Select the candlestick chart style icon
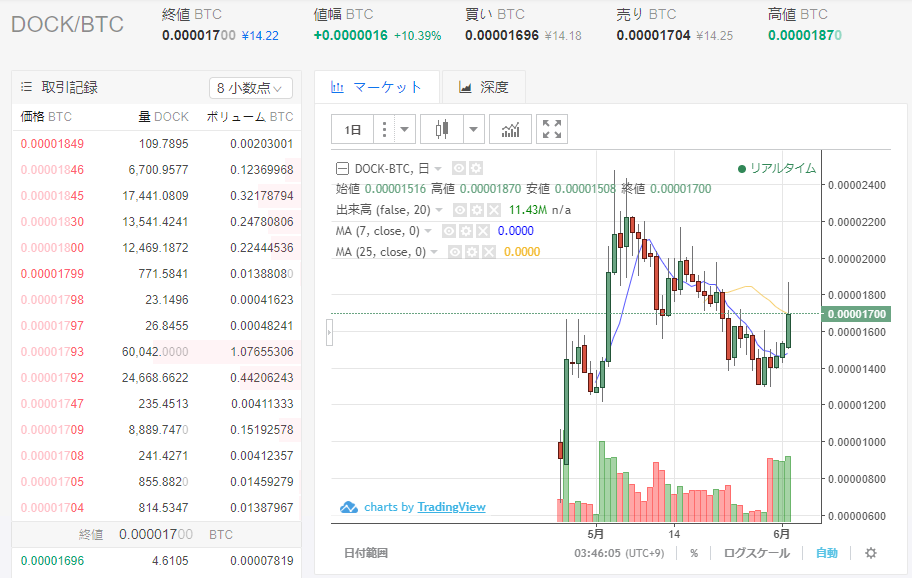Screen dimensions: 912x578 point(442,129)
